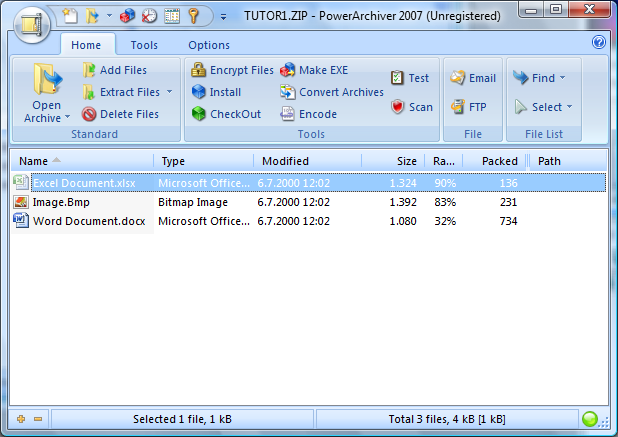
Task: Click the plus icon in status bar
Action: [x=21, y=419]
